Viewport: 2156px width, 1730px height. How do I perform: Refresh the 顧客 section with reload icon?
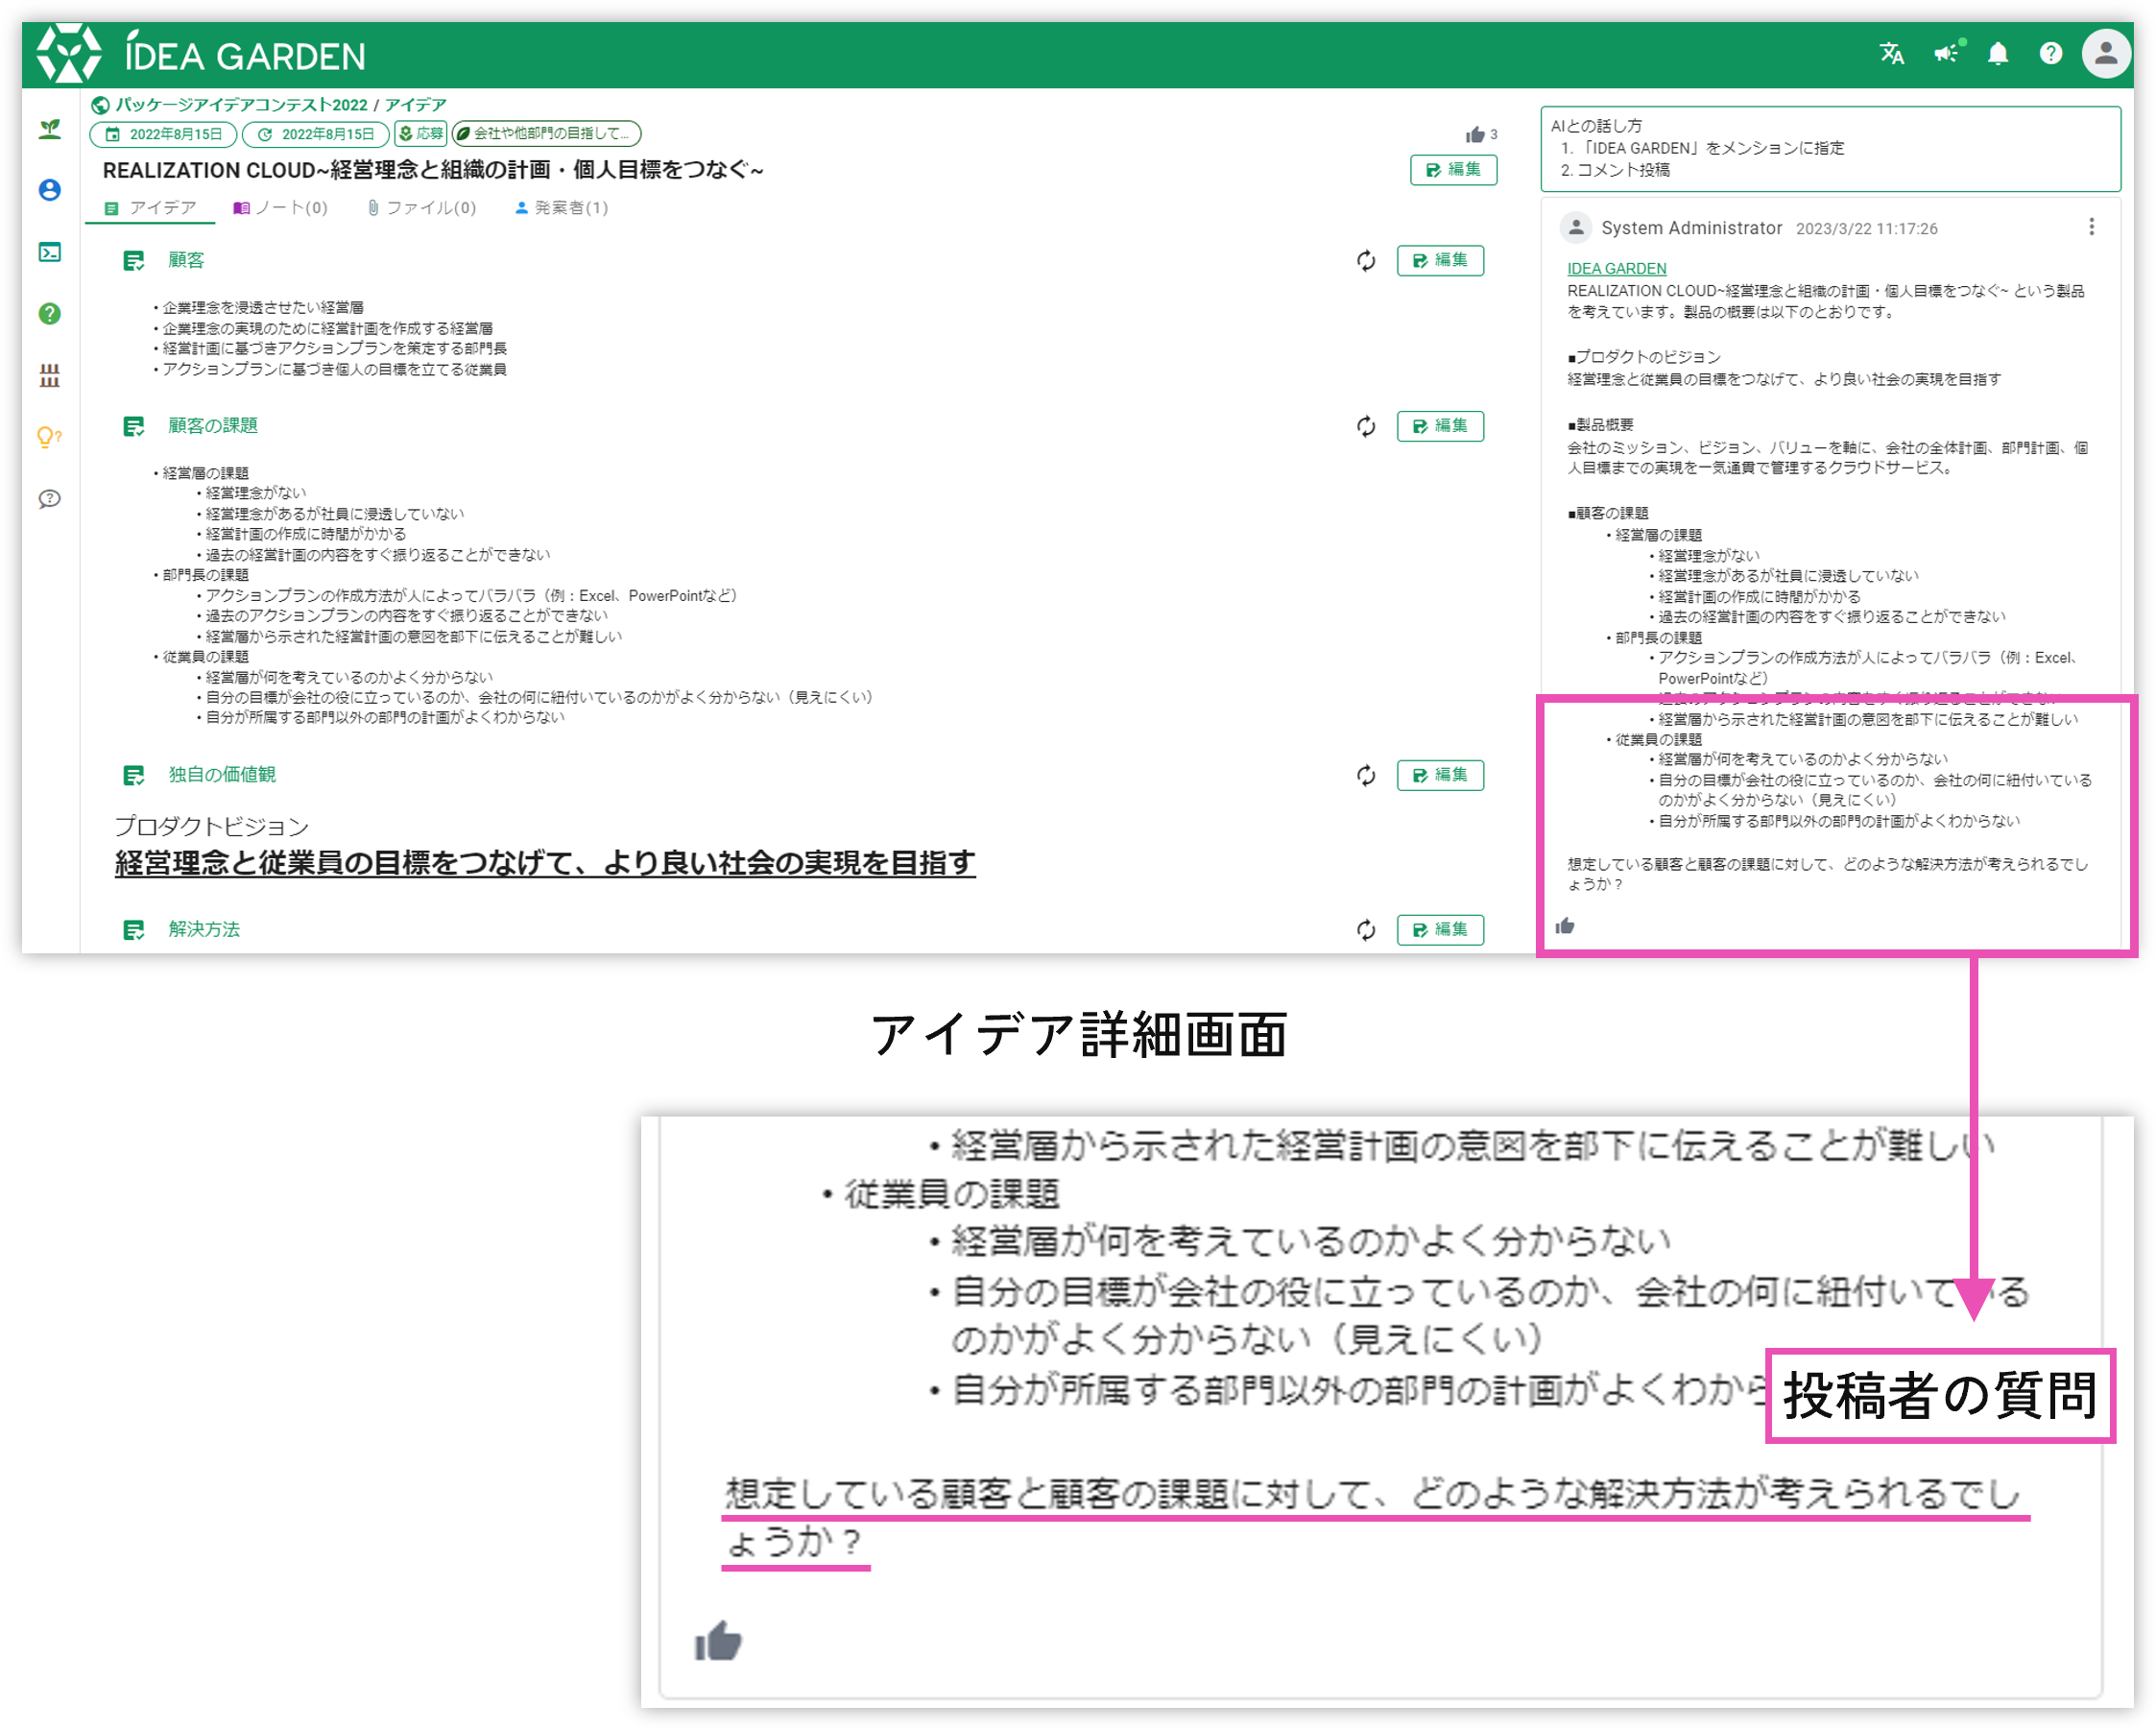point(1365,261)
